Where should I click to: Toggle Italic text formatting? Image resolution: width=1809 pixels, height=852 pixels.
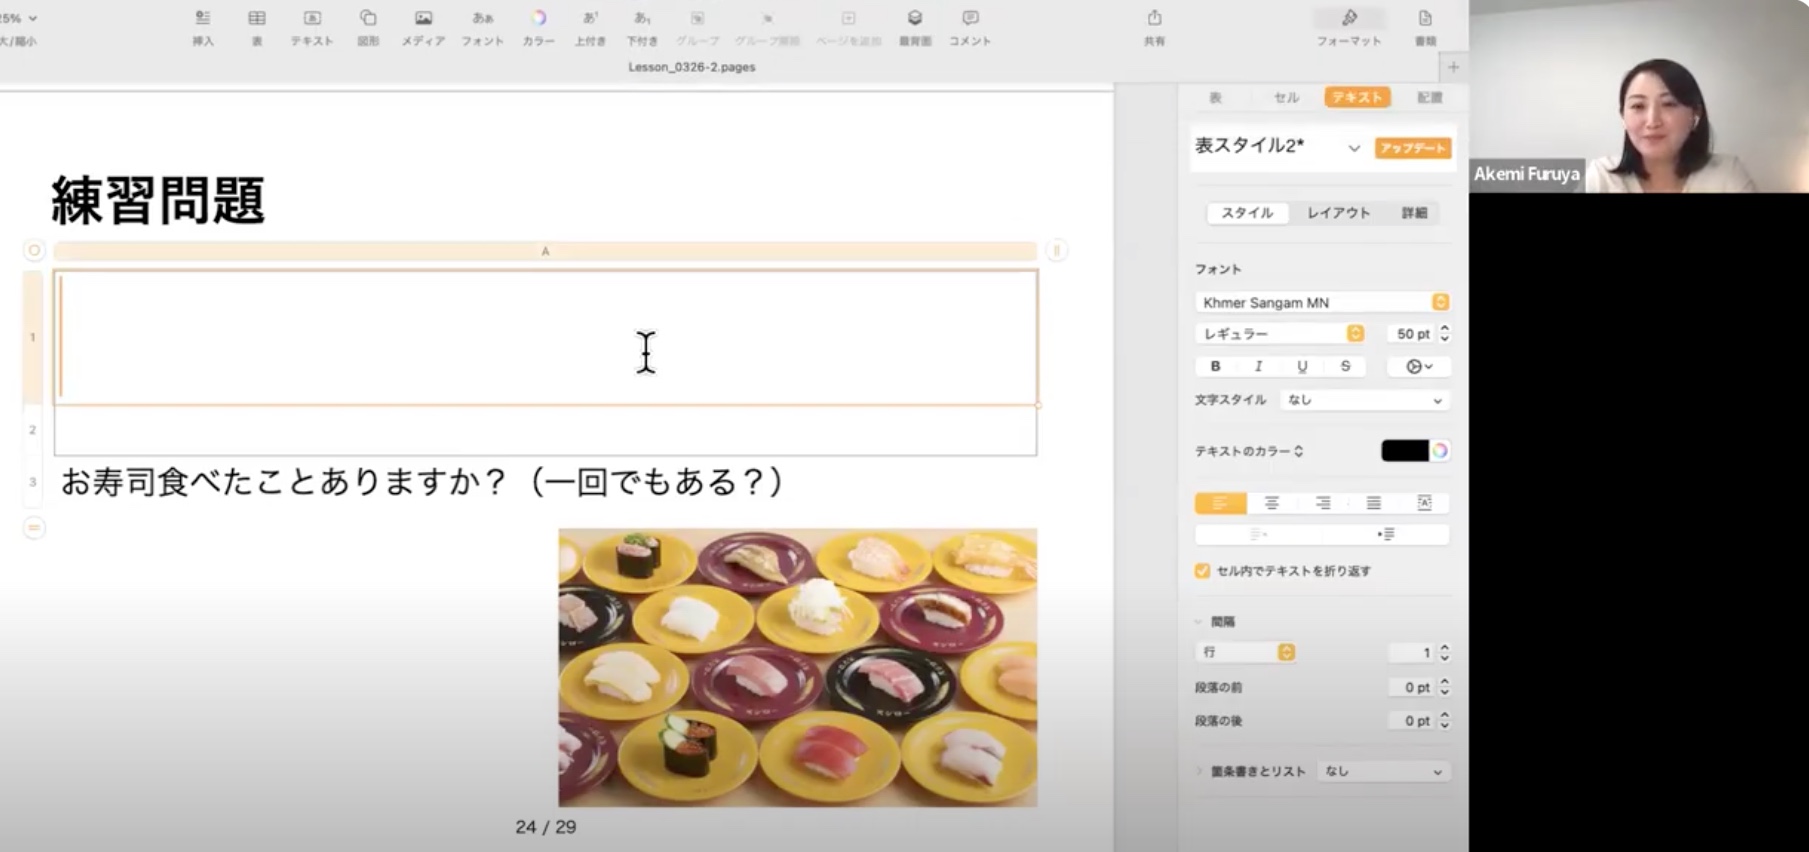[x=1258, y=367]
